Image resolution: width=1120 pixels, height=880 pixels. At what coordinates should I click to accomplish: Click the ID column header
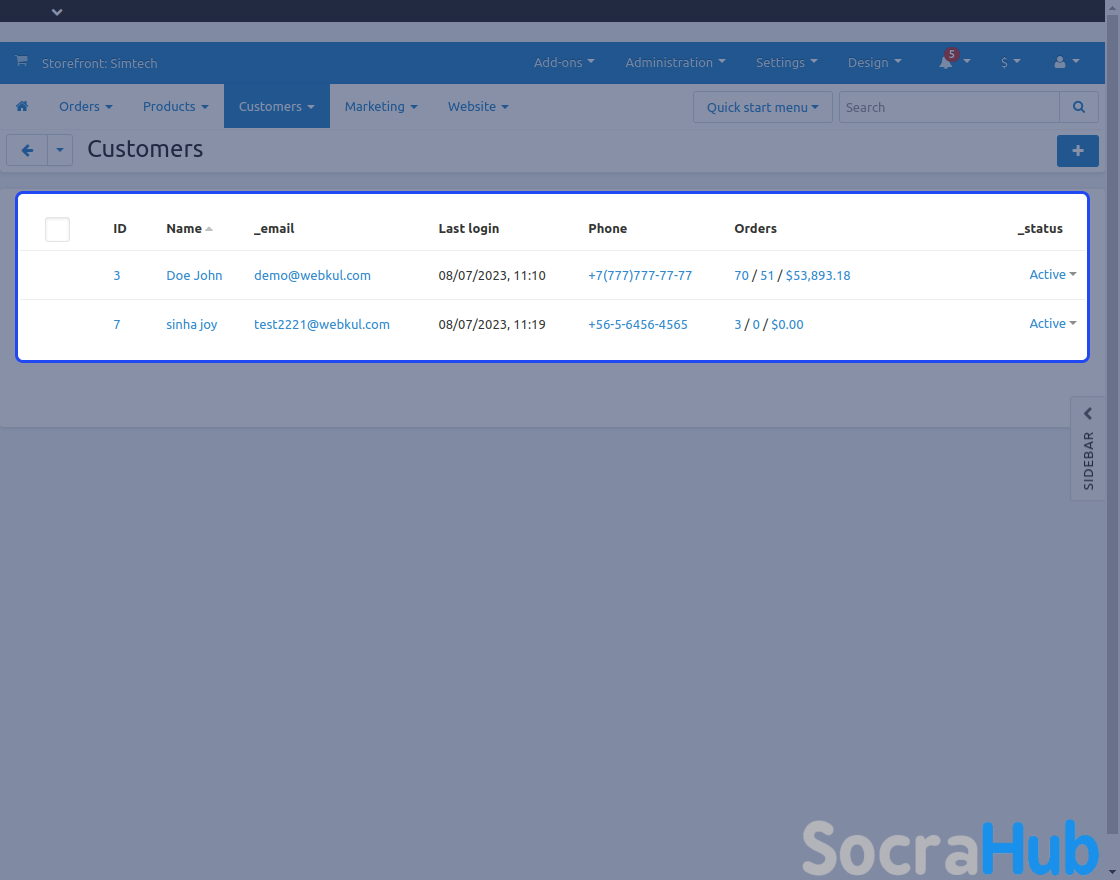tap(120, 229)
